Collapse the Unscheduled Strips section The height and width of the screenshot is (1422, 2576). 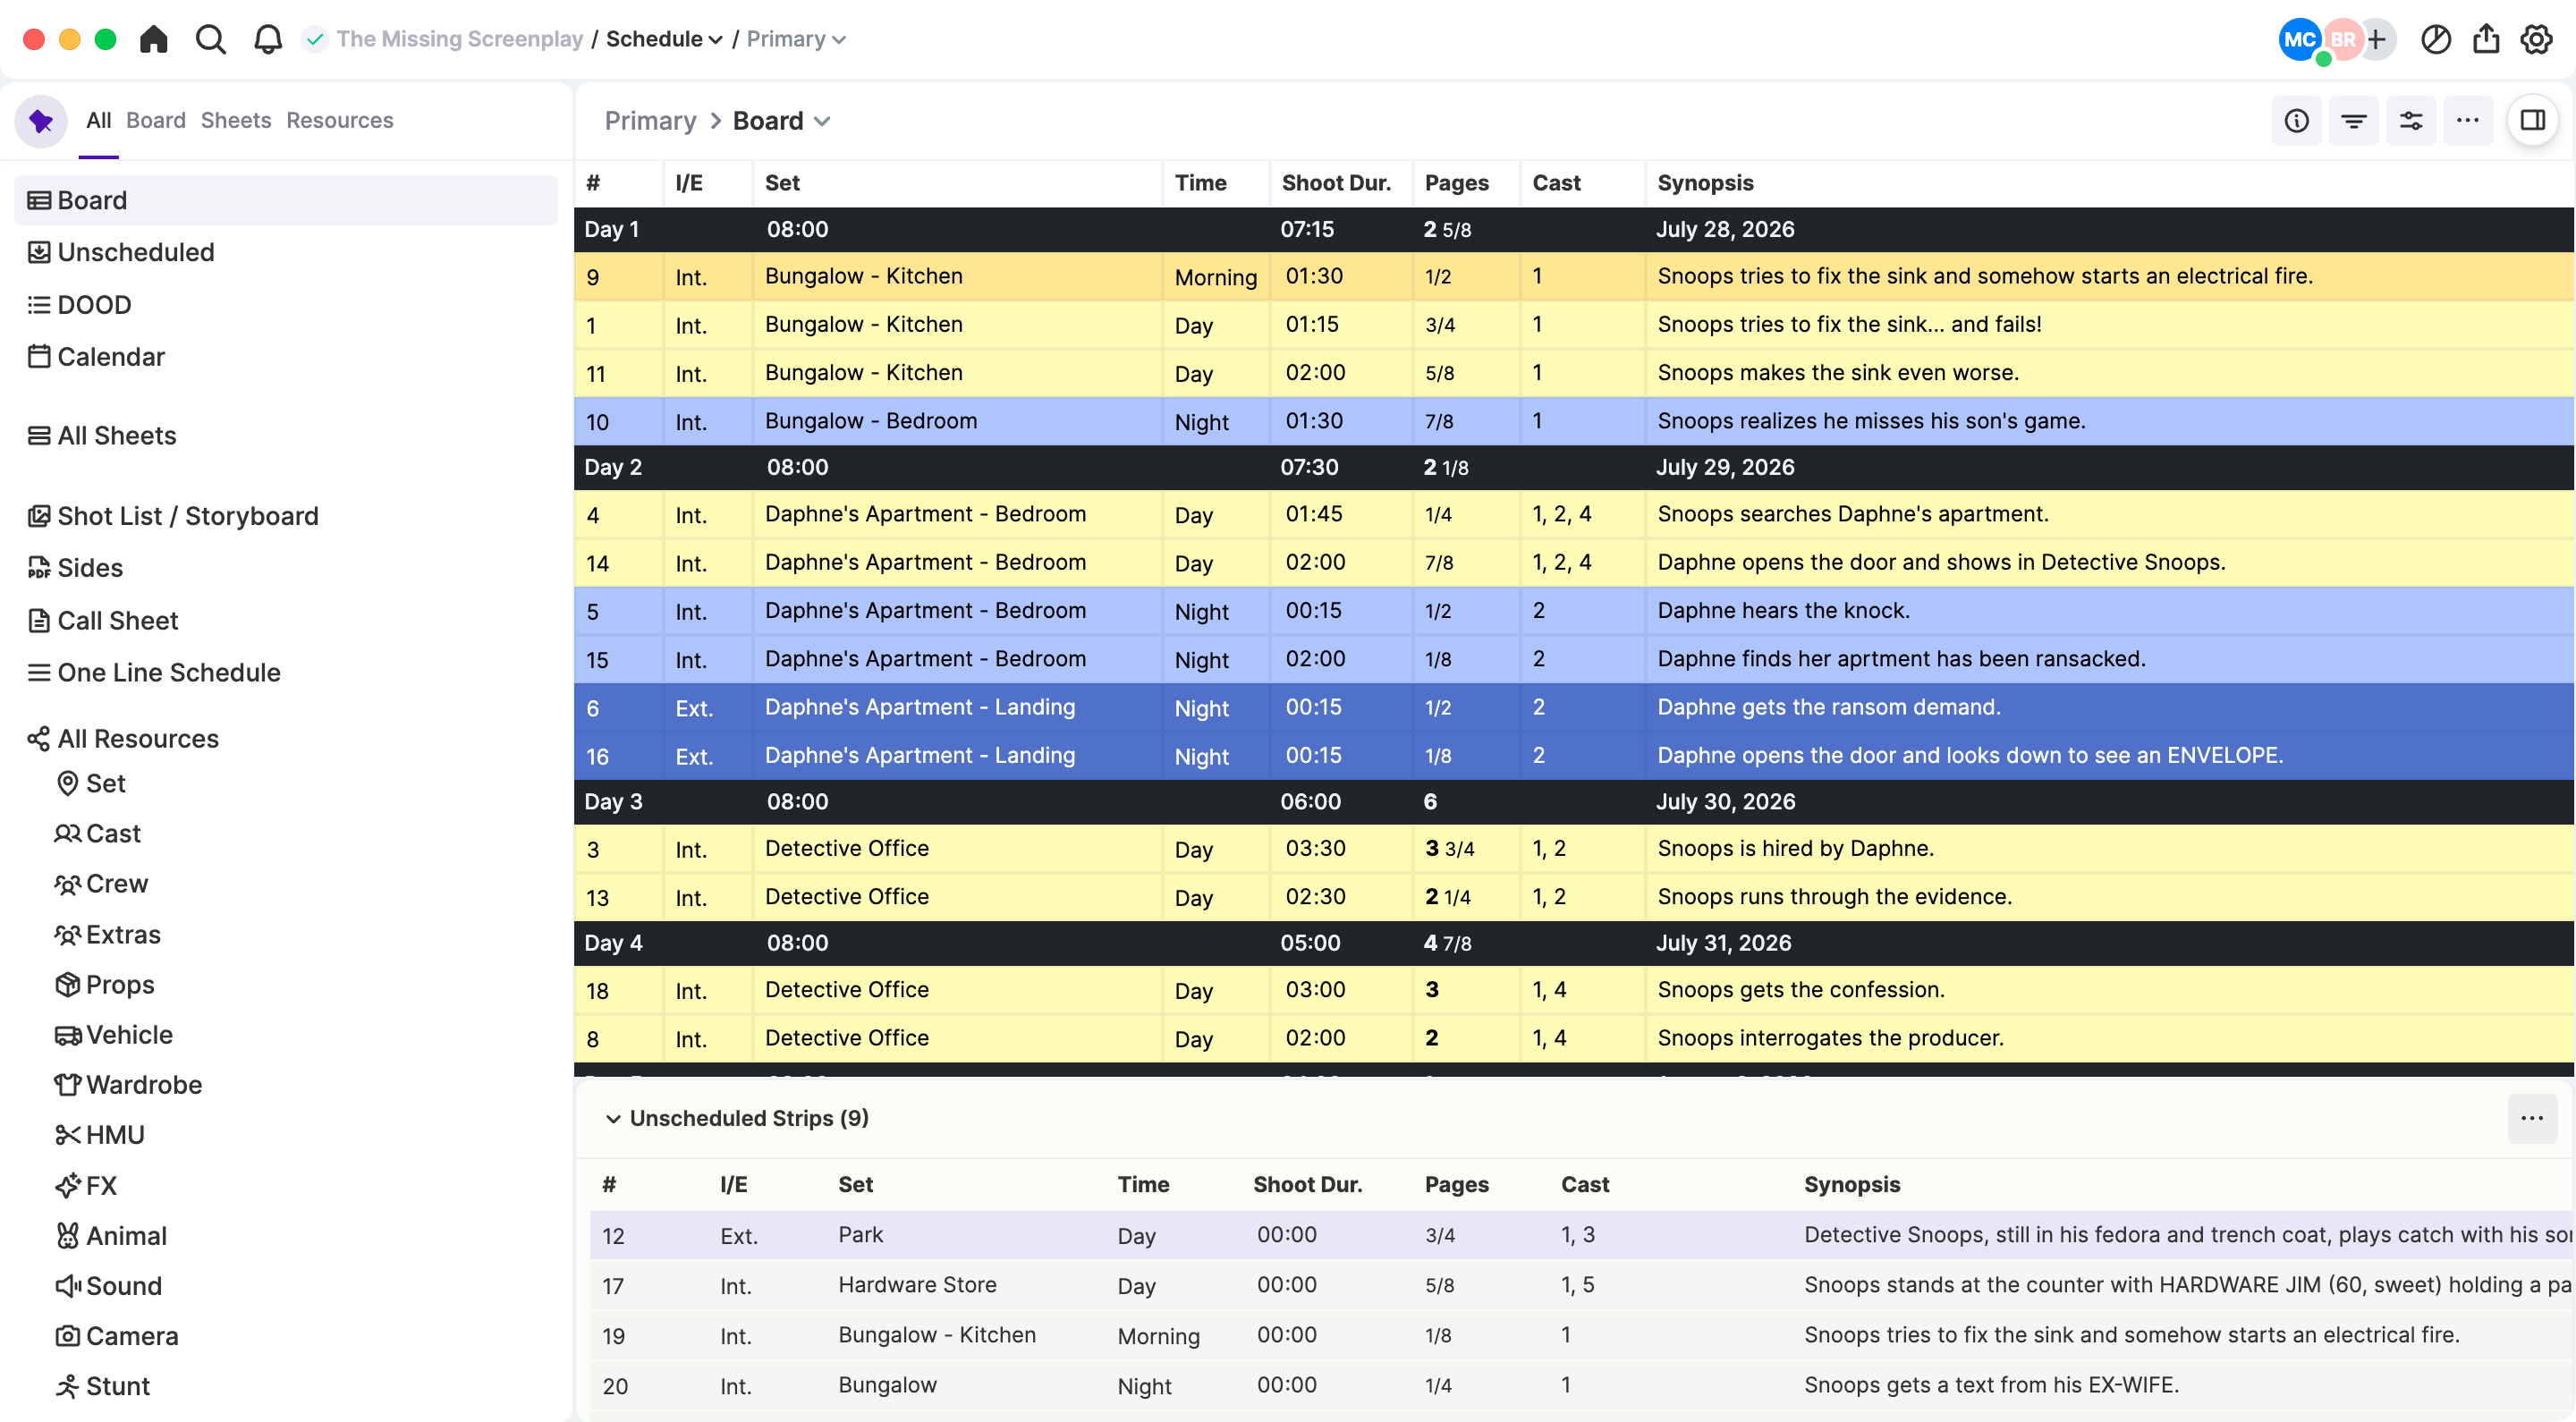613,1119
